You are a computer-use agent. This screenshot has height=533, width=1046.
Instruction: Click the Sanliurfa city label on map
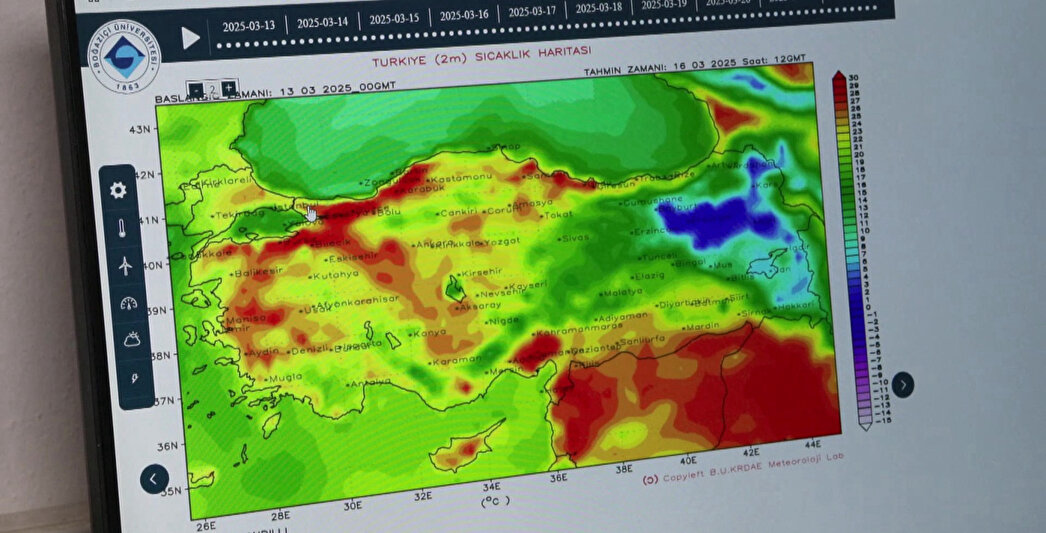coord(640,341)
